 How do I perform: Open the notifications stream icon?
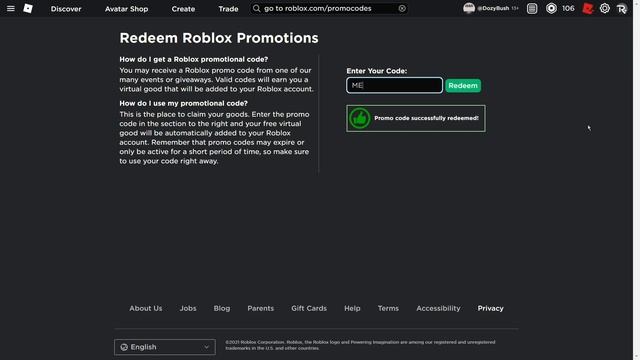(532, 8)
